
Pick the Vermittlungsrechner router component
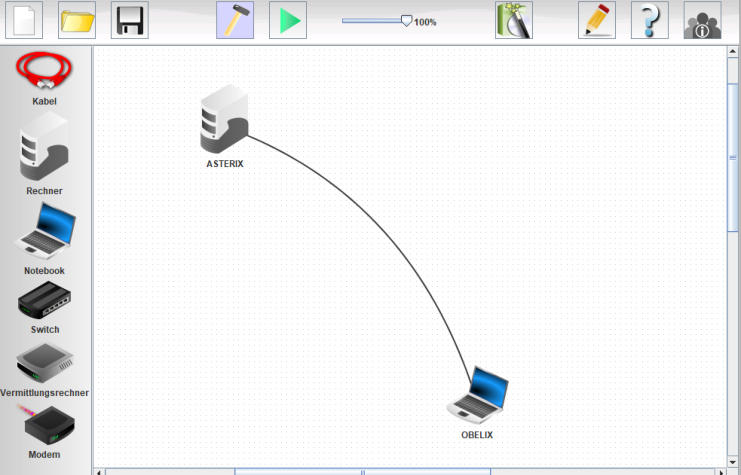pyautogui.click(x=44, y=363)
